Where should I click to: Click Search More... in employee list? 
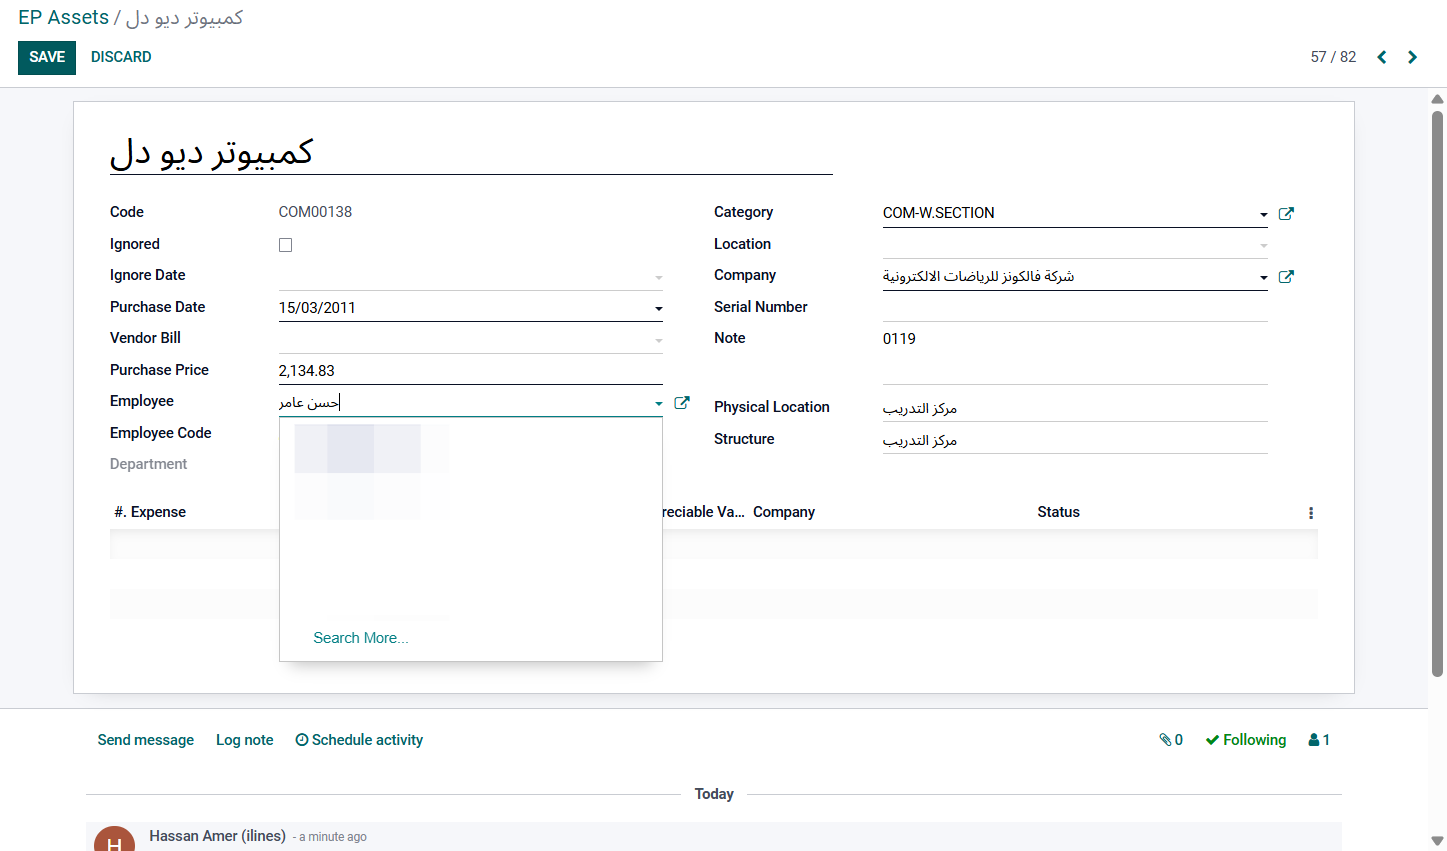[x=361, y=638]
